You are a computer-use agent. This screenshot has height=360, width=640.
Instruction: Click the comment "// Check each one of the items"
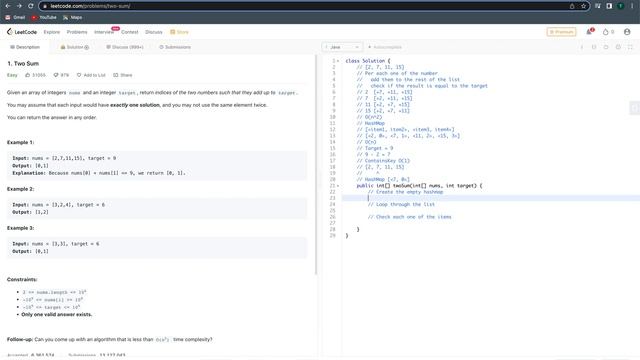[410, 217]
